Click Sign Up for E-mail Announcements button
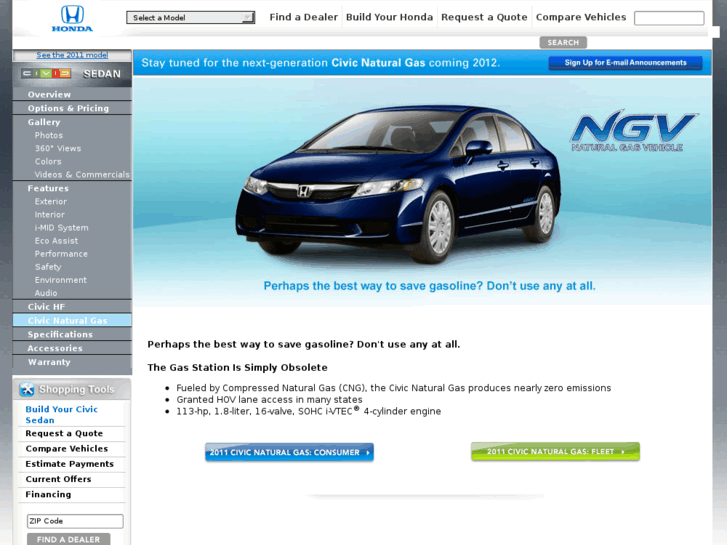This screenshot has height=545, width=727. click(625, 63)
